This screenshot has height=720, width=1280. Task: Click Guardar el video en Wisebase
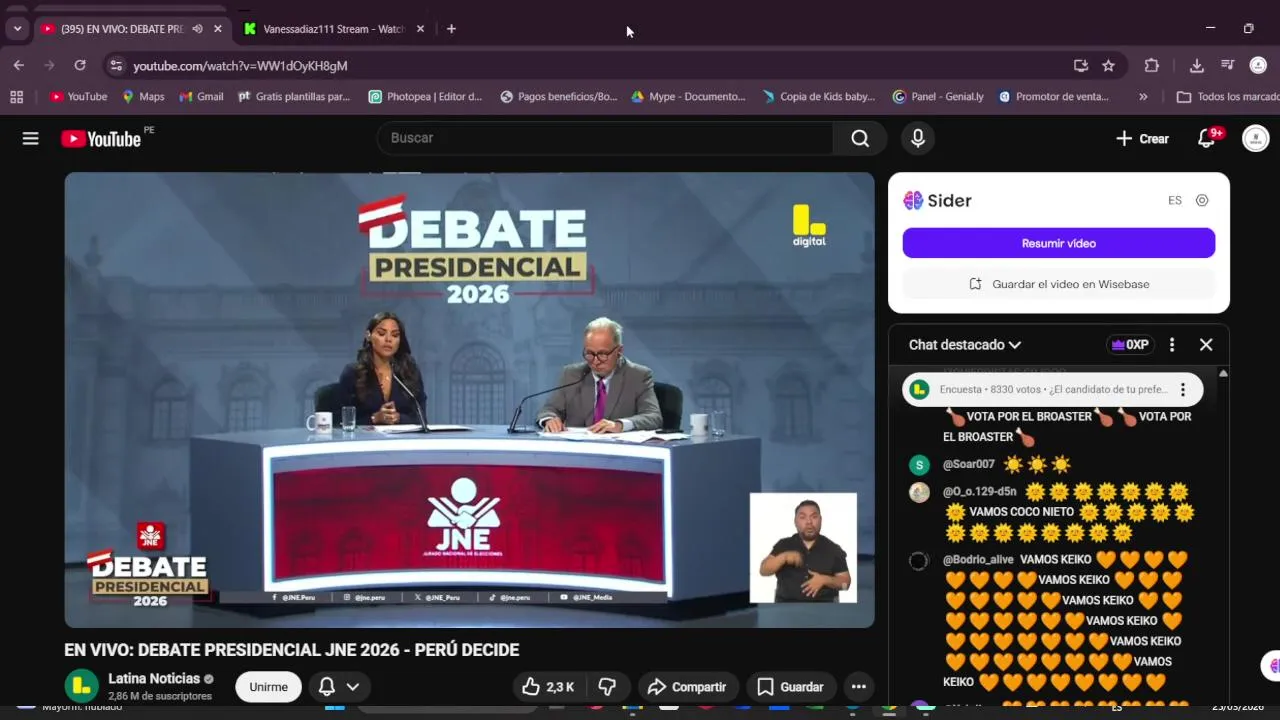tap(1059, 284)
